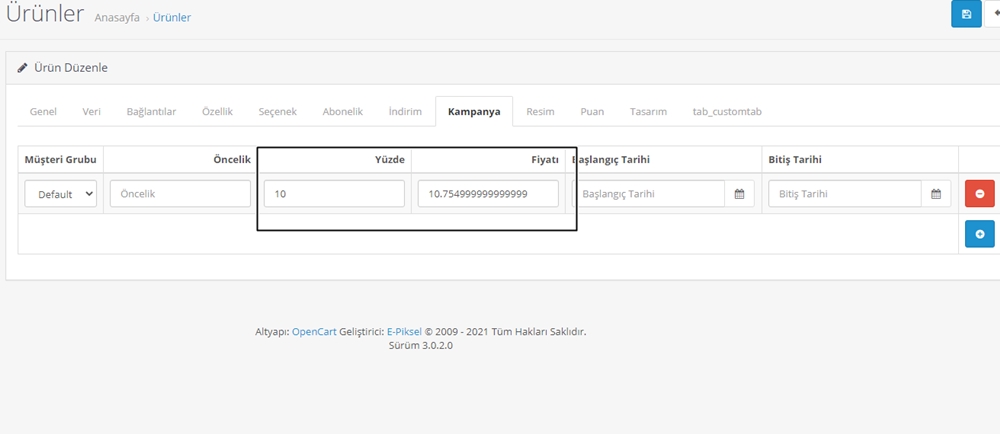Open calendar picker for Bitiş Tarihi
This screenshot has height=434, width=1000.
936,194
